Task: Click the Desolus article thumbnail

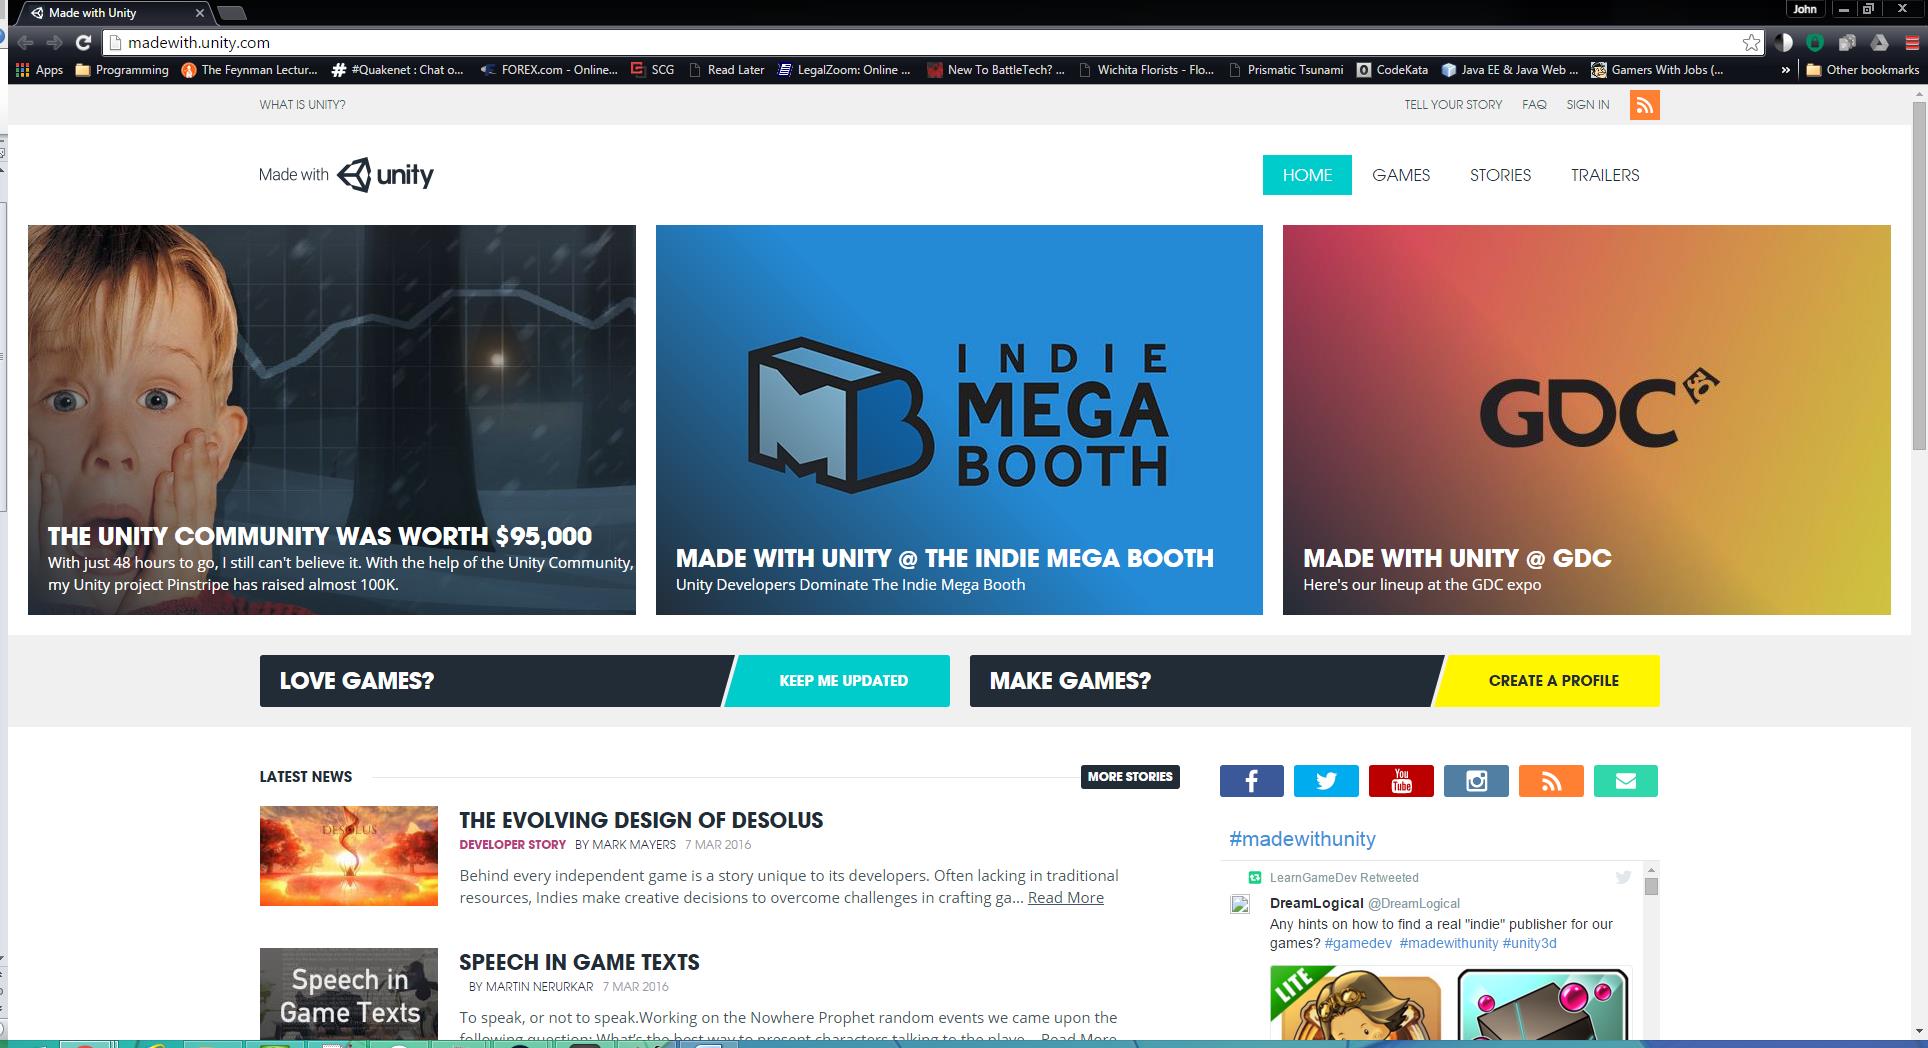Action: point(349,856)
